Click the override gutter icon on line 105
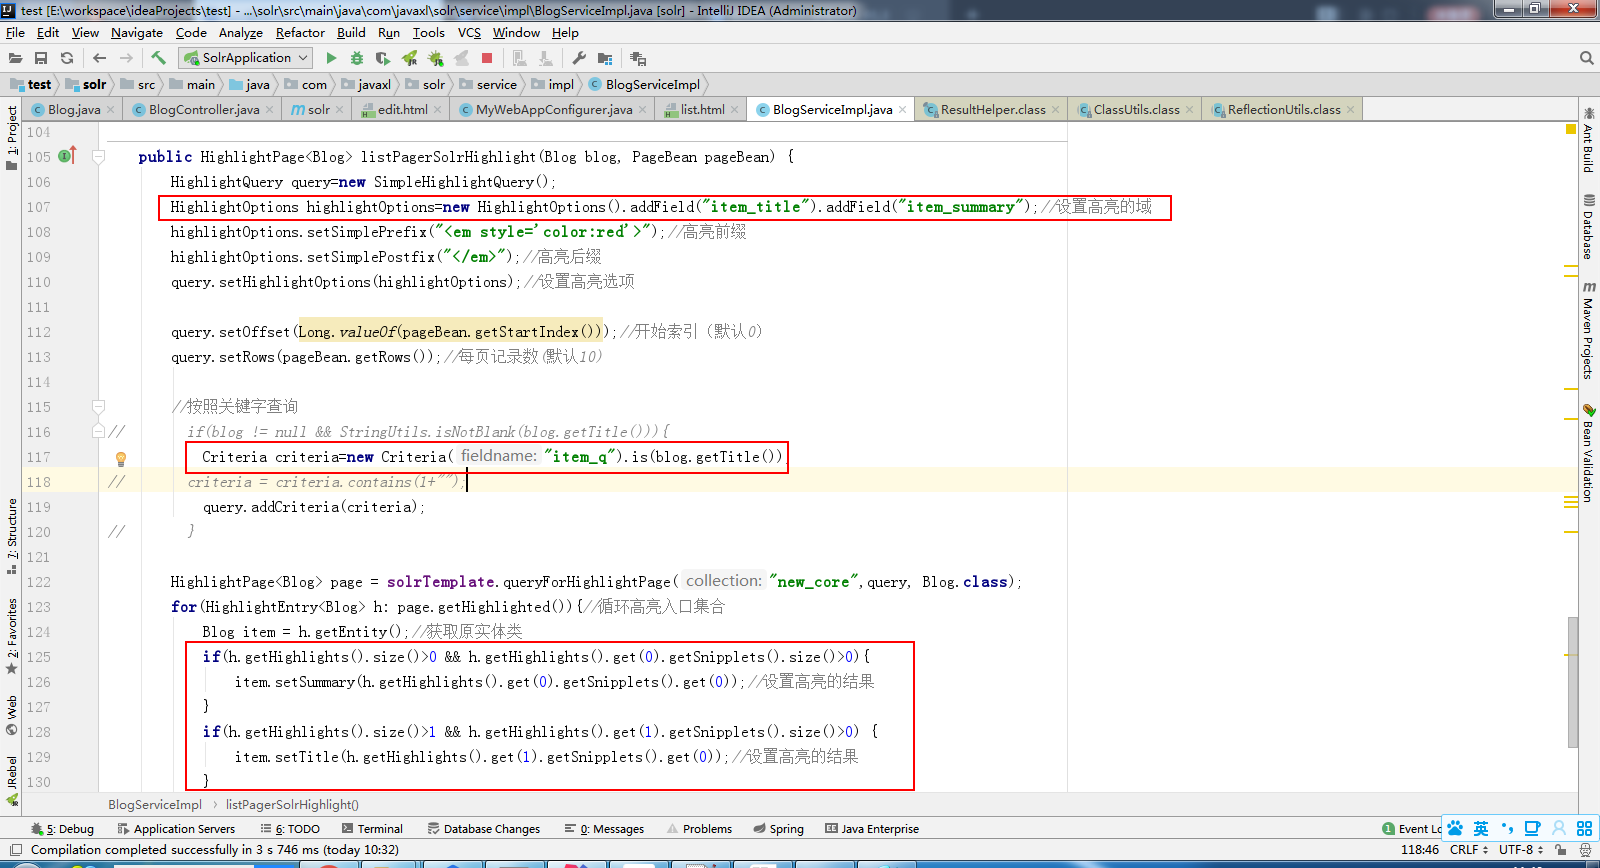 pyautogui.click(x=67, y=156)
